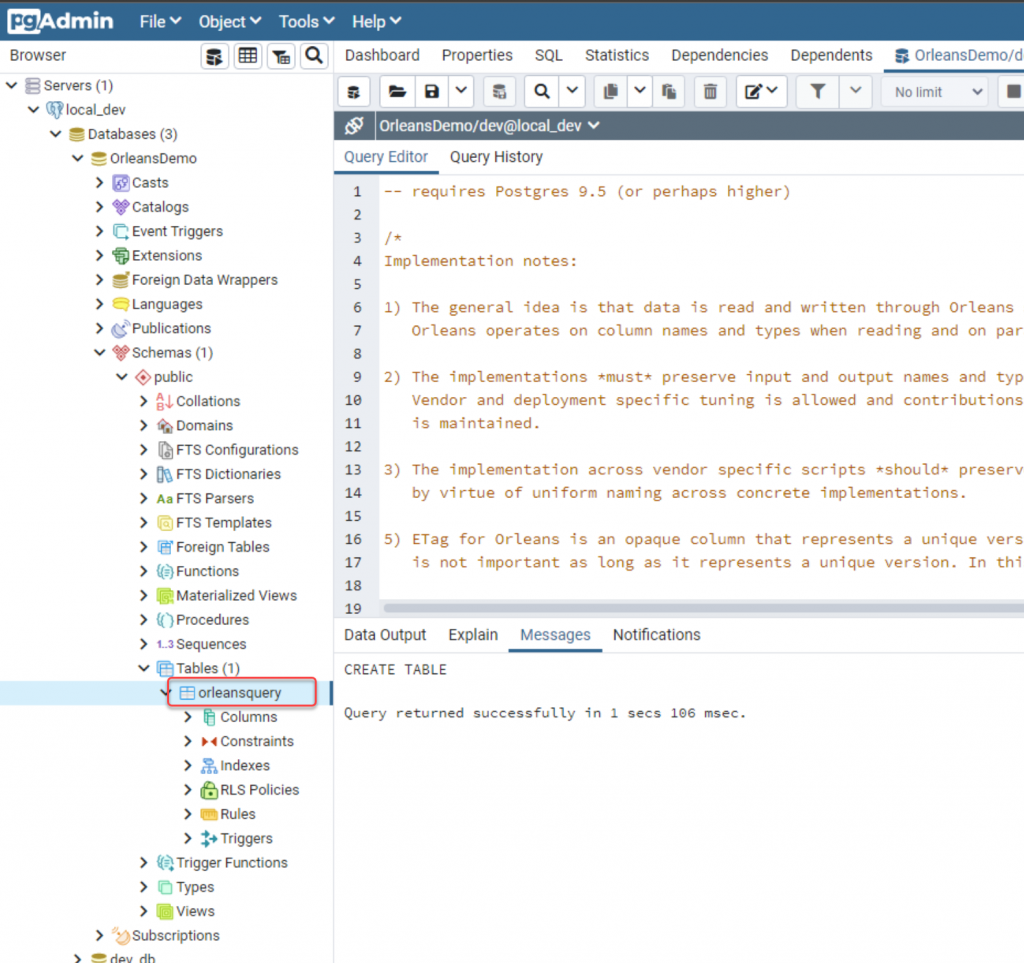Click the connection status icon beside OrleansDemo/dev@local_dev
The width and height of the screenshot is (1024, 963).
click(x=354, y=126)
